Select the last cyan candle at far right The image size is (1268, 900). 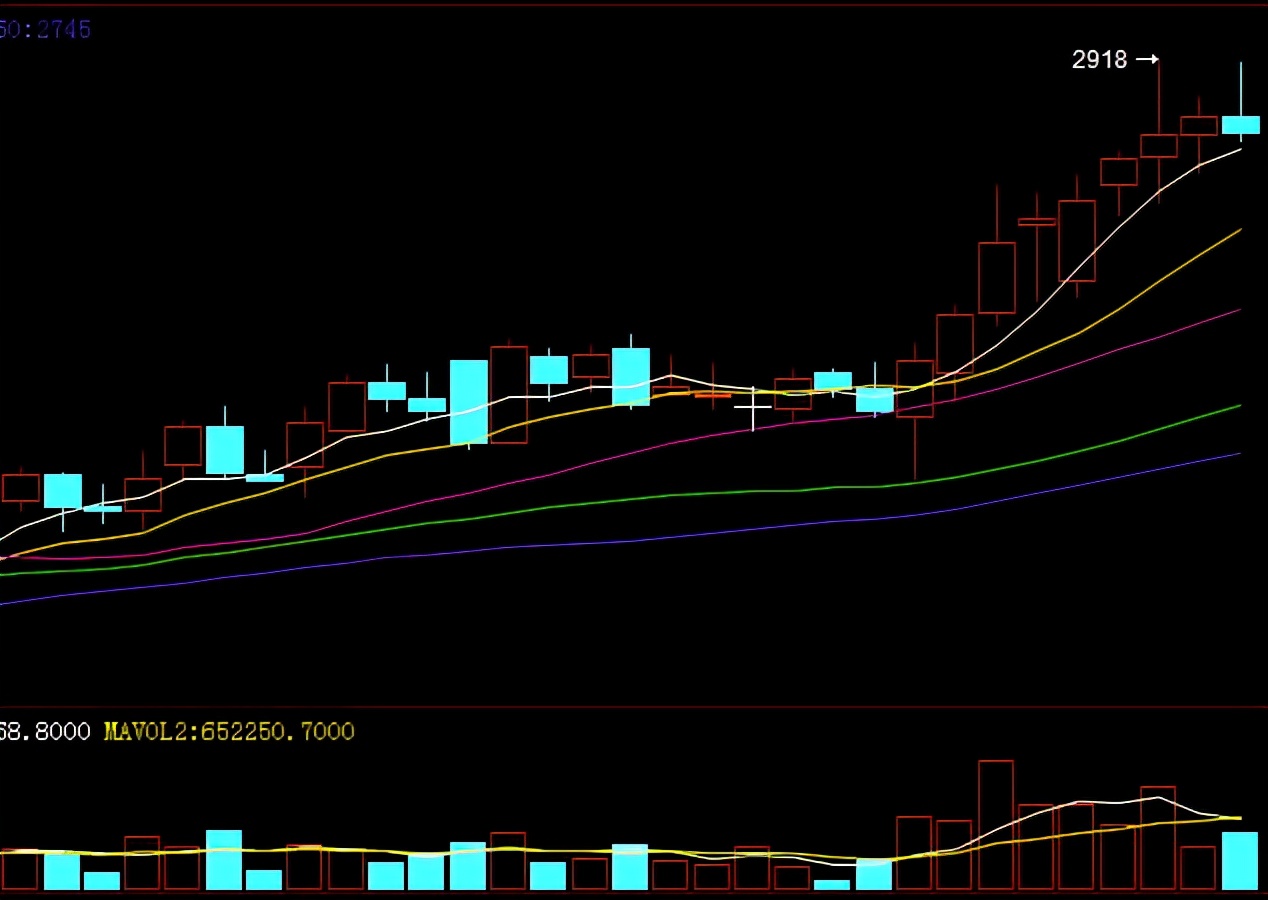pos(1241,102)
